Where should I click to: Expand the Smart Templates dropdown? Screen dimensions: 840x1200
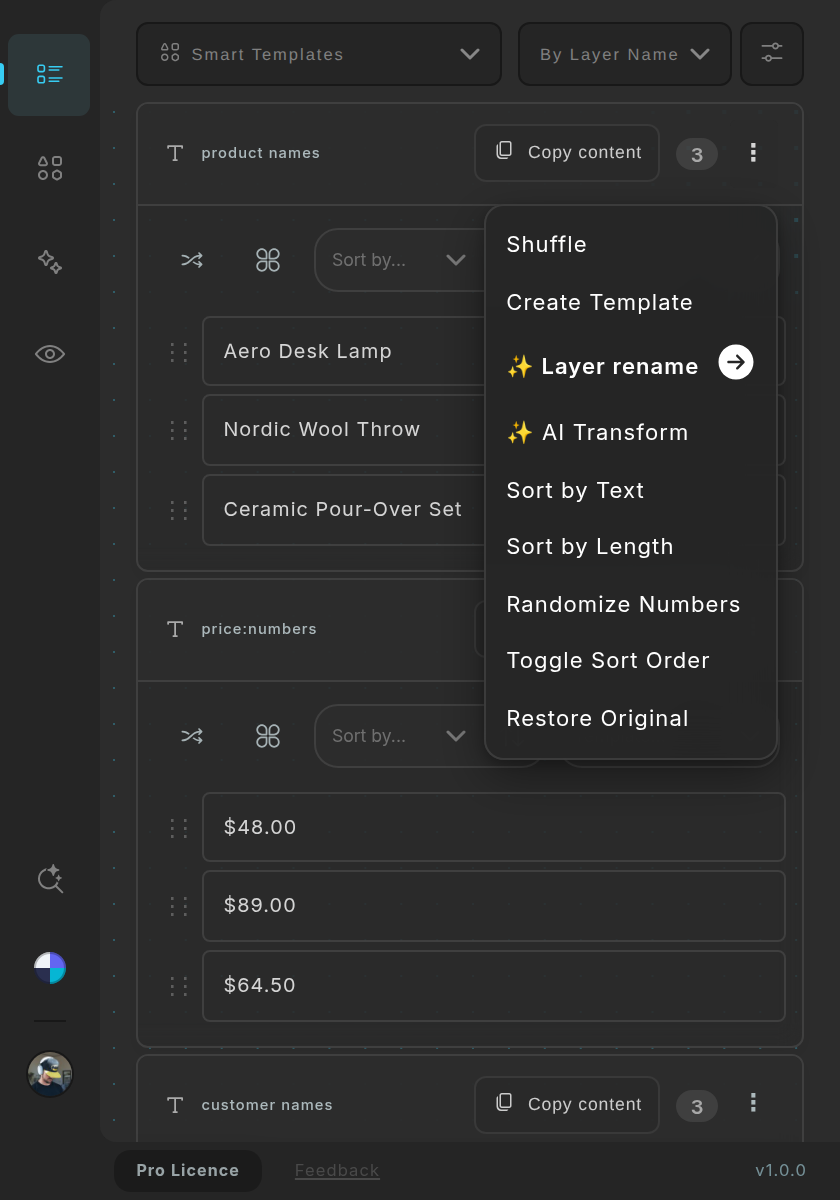tap(319, 54)
